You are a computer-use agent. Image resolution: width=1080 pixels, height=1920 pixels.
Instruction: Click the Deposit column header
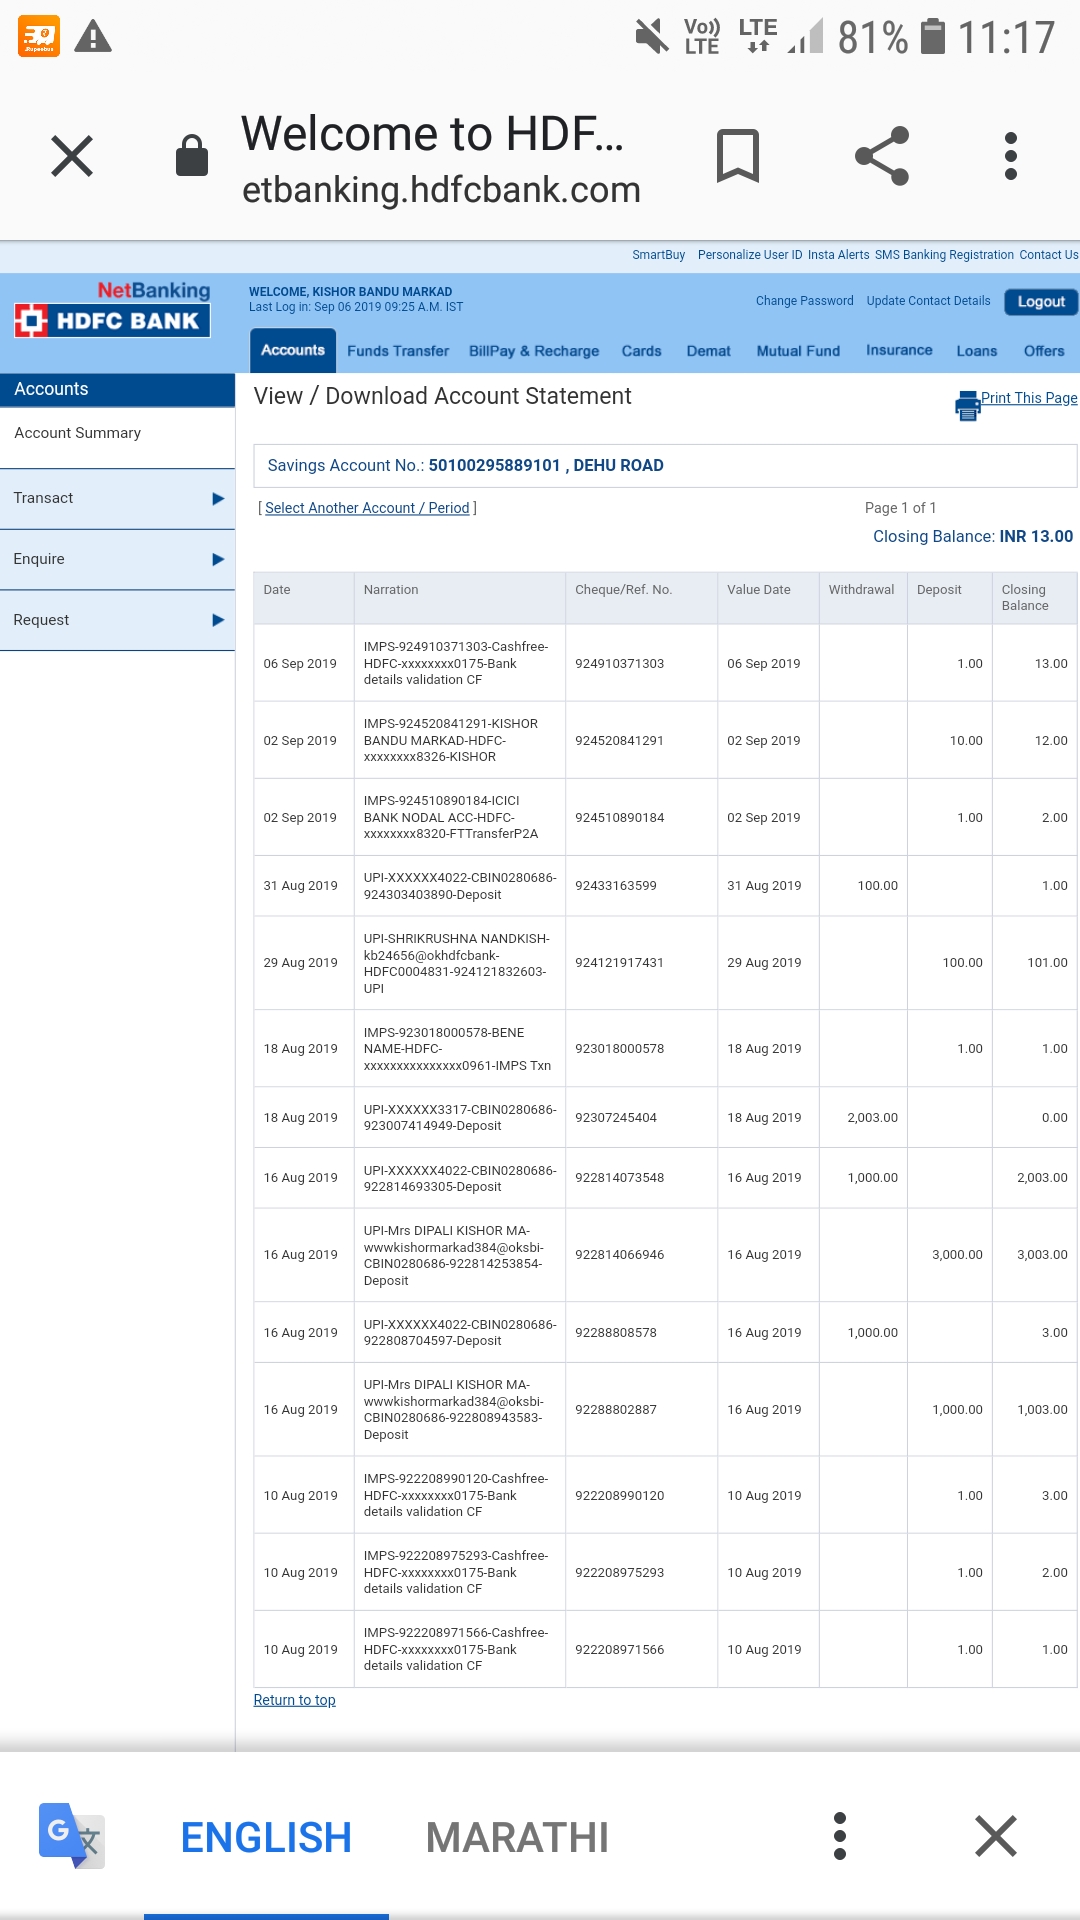point(939,590)
